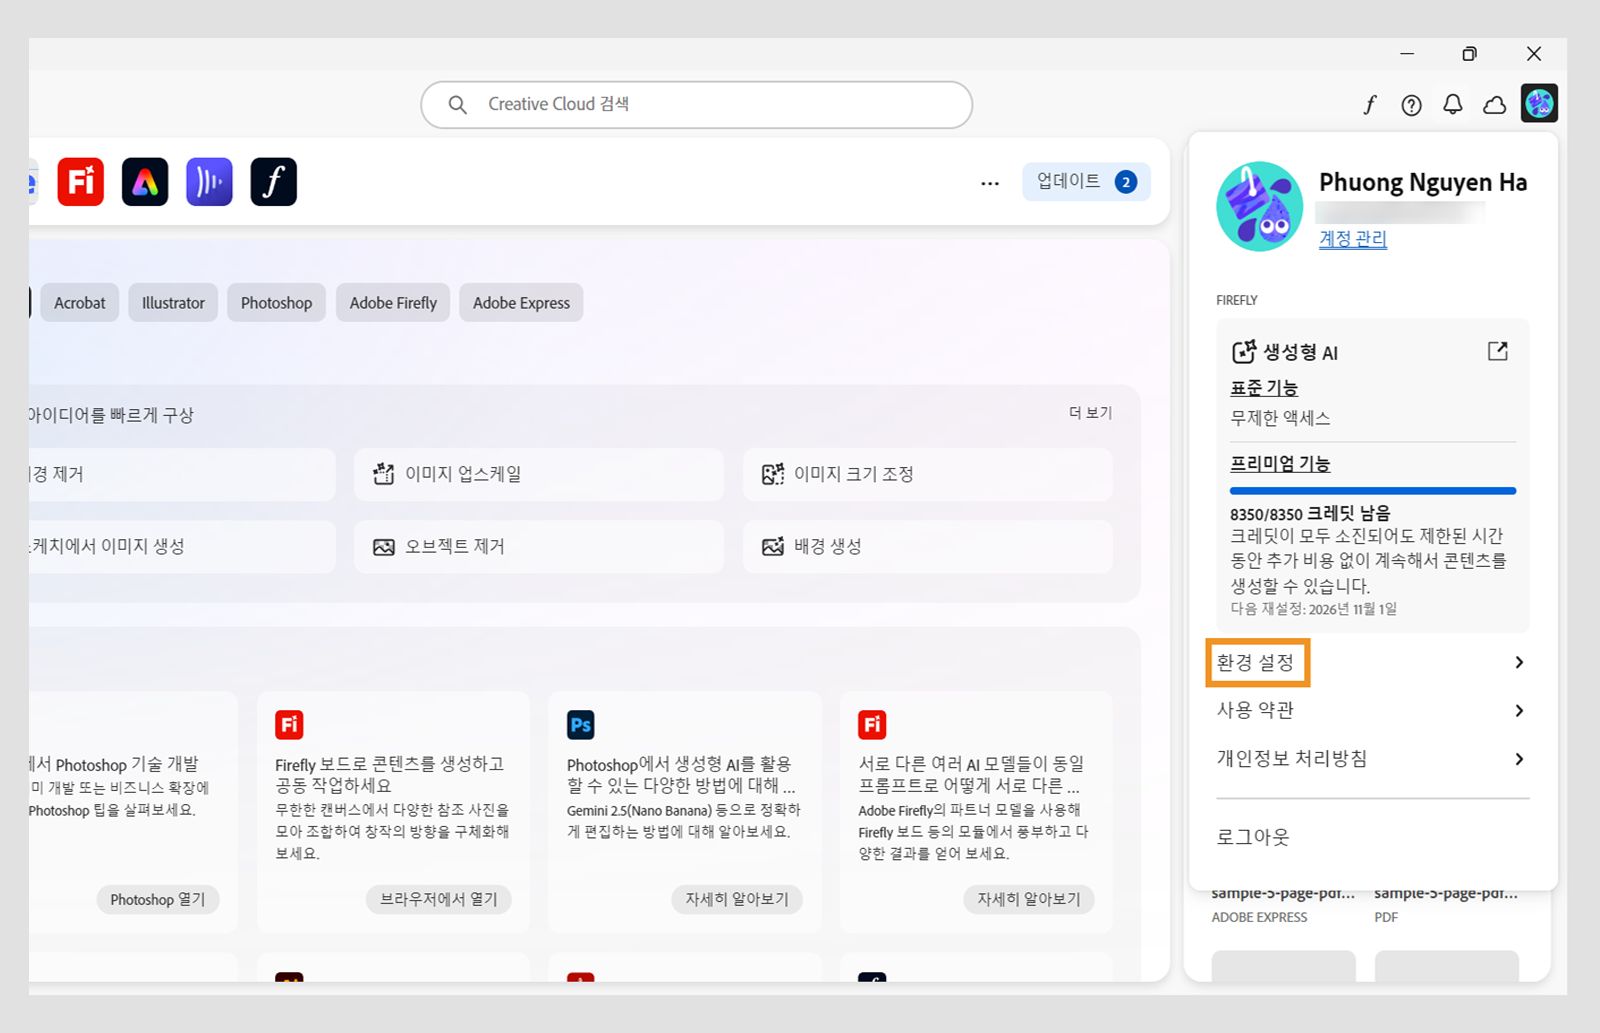Screen dimensions: 1600x1033
Task: Click the premium credits progress bar
Action: point(1373,491)
